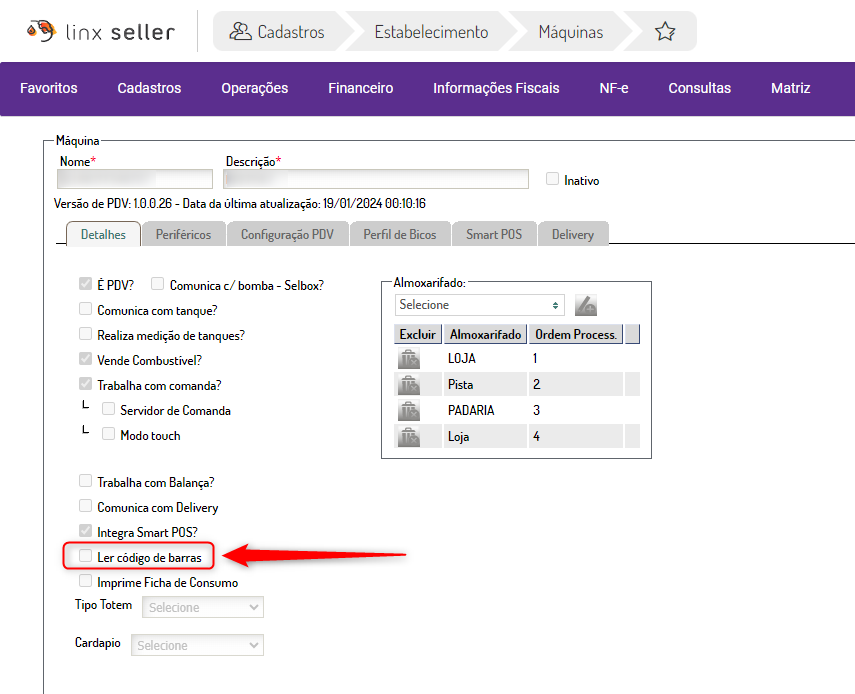
Task: Delete the PADARIA warehouse row
Action: [x=409, y=411]
